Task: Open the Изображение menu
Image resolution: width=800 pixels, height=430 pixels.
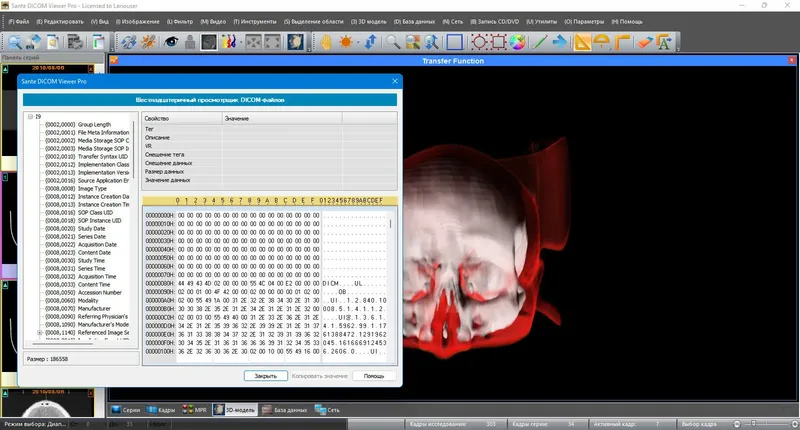Action: (138, 21)
